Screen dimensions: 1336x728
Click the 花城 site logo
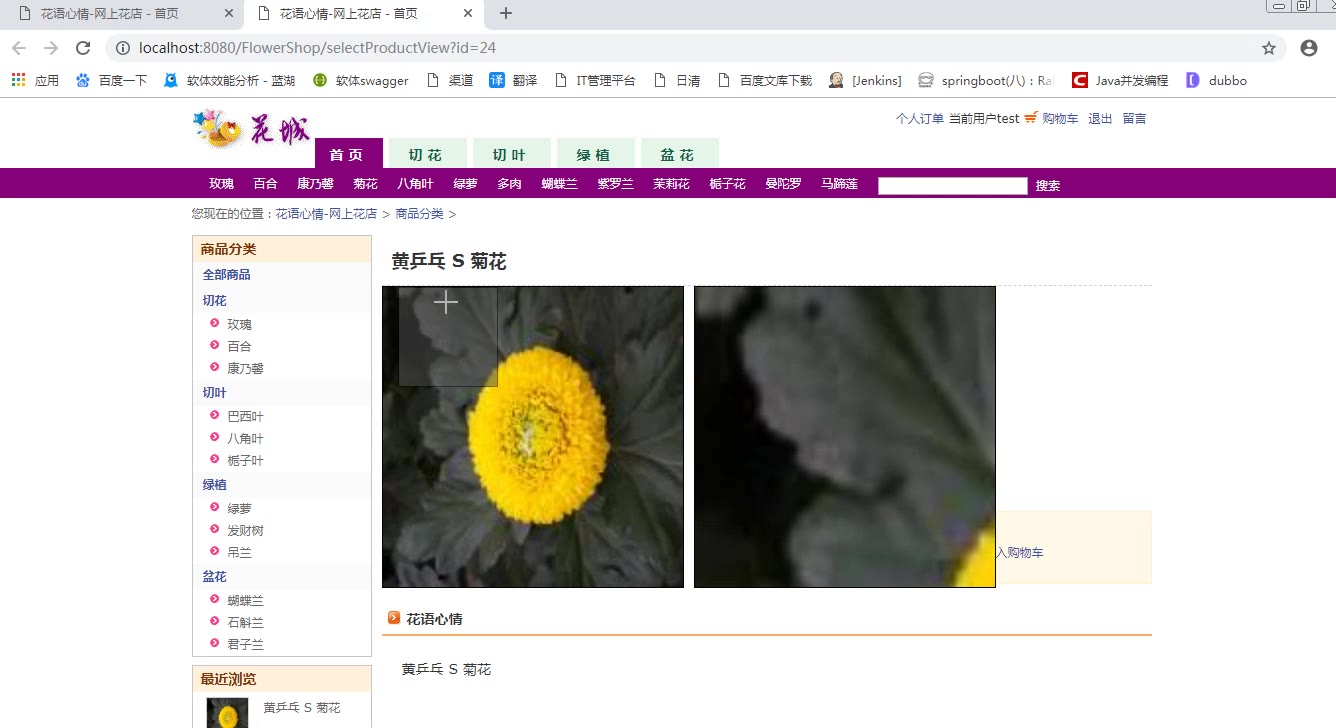coord(251,129)
